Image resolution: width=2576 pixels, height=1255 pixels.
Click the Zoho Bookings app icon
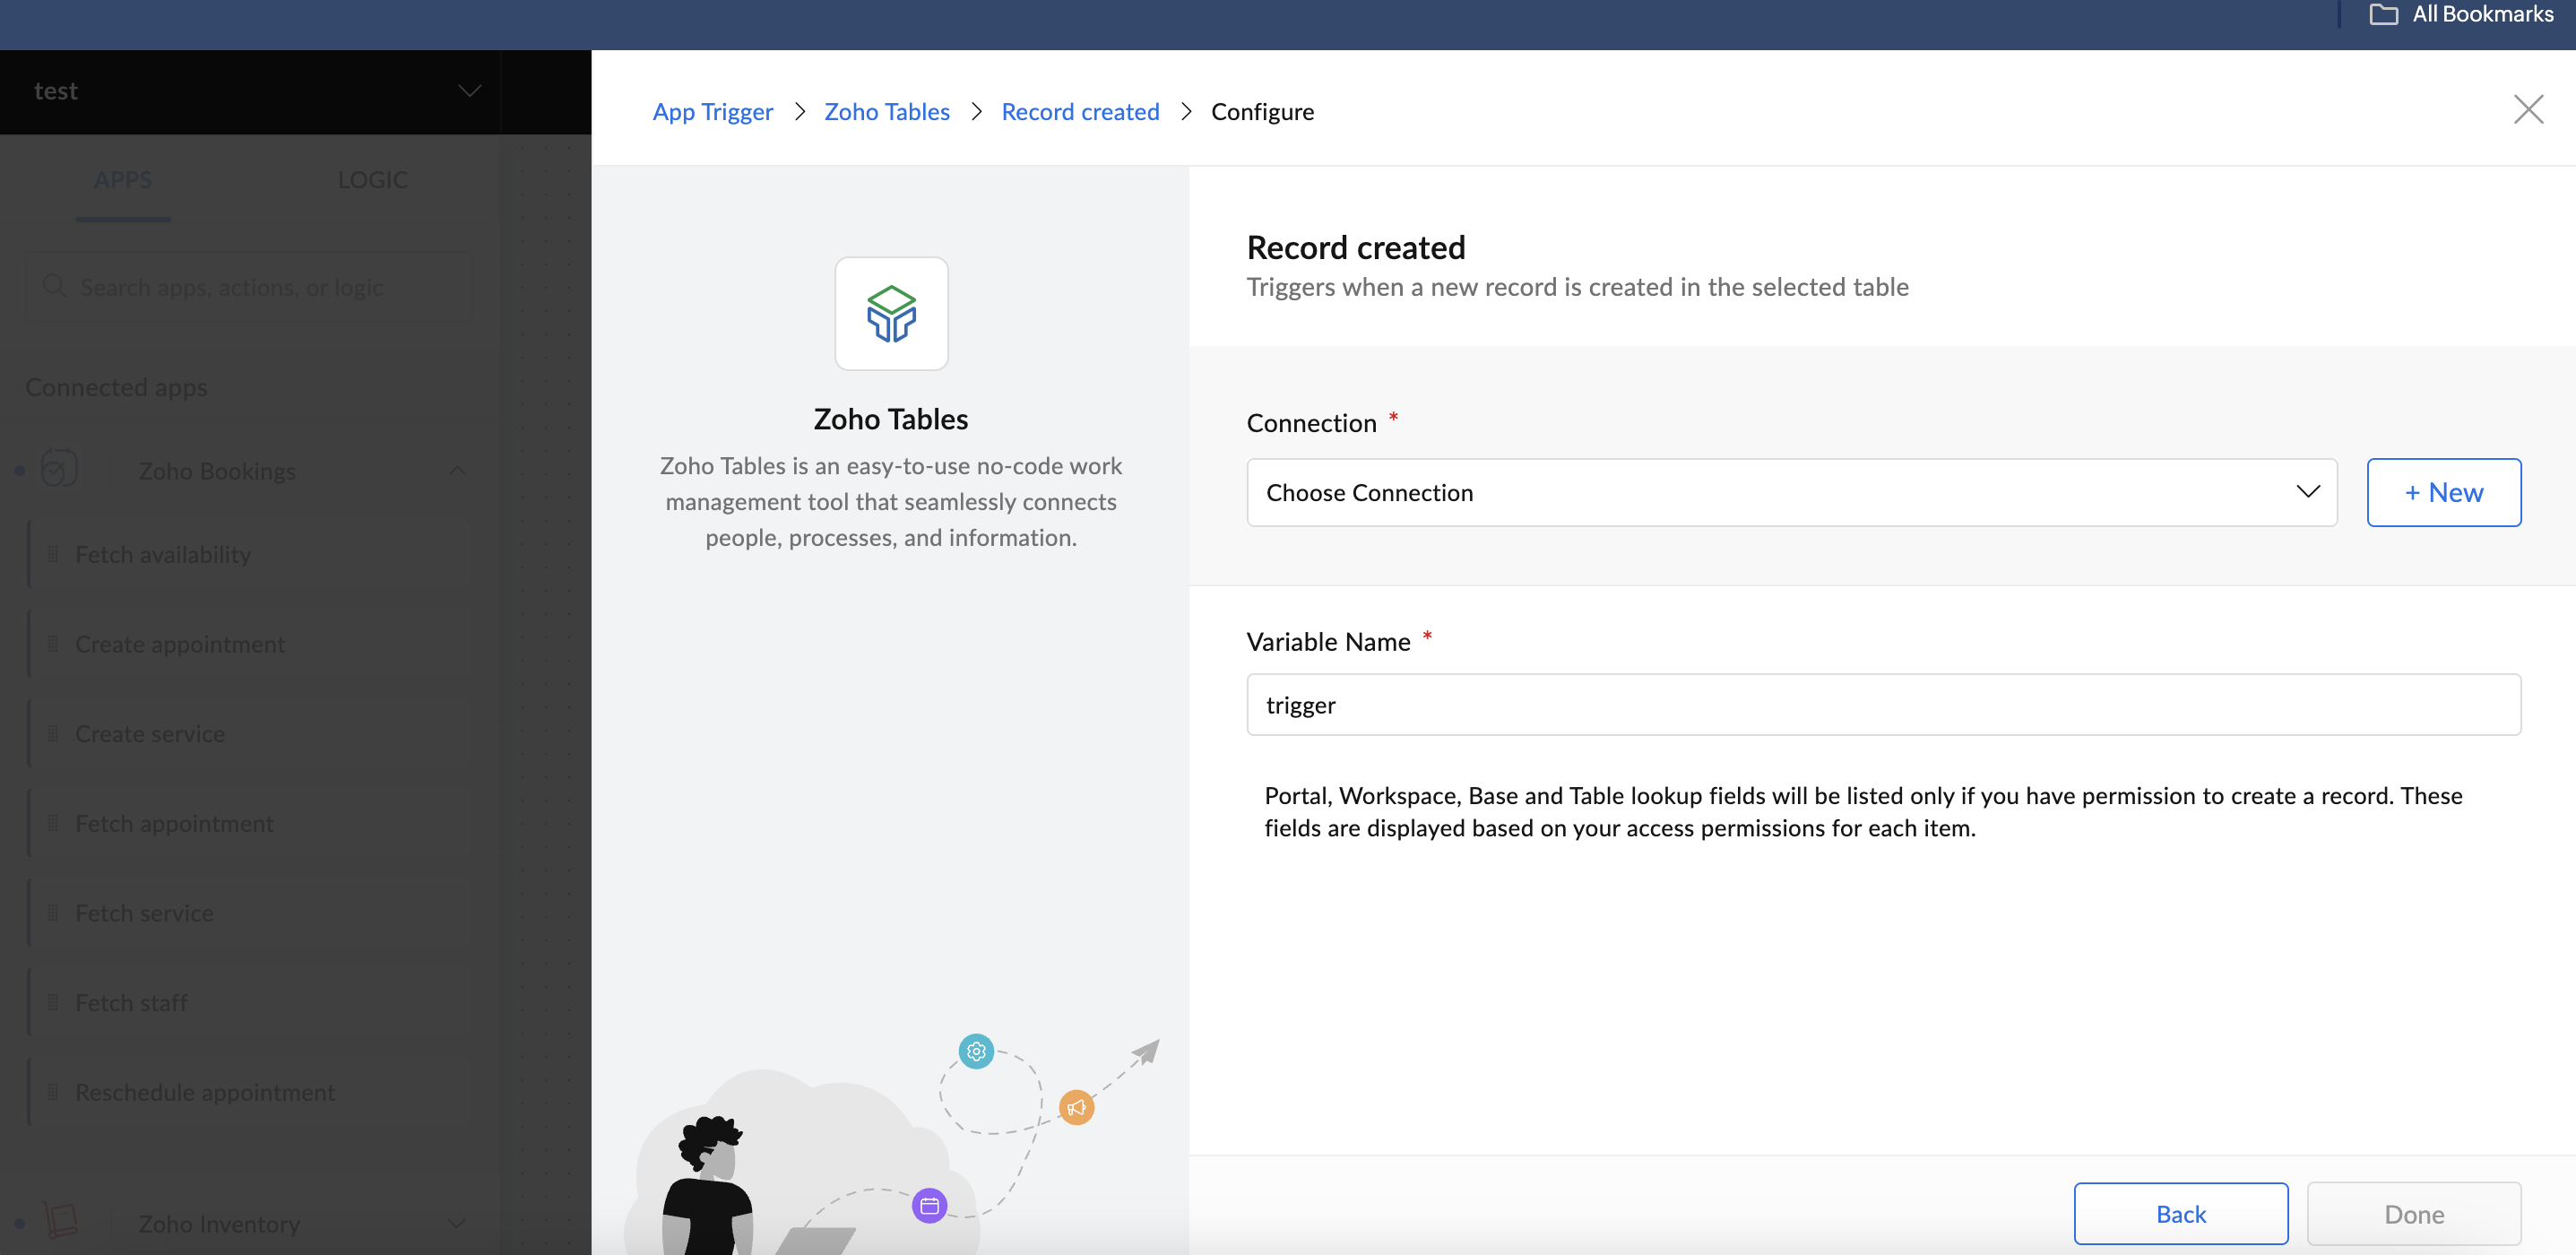click(59, 469)
